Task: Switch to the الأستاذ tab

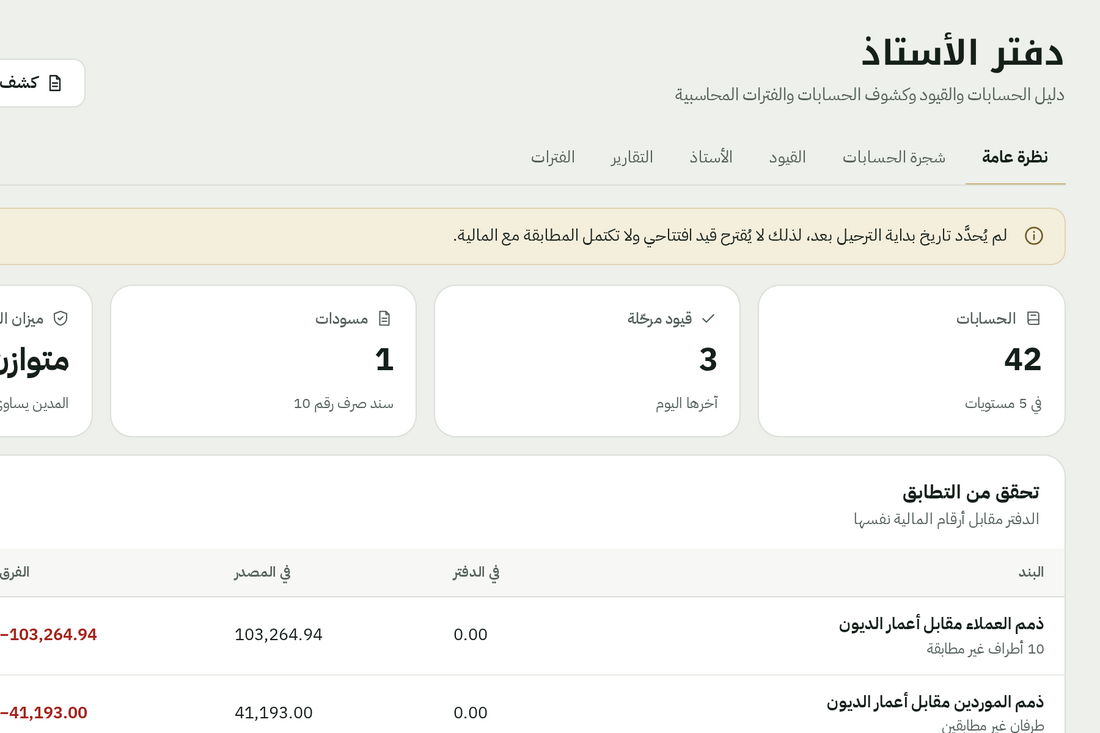Action: tap(711, 157)
